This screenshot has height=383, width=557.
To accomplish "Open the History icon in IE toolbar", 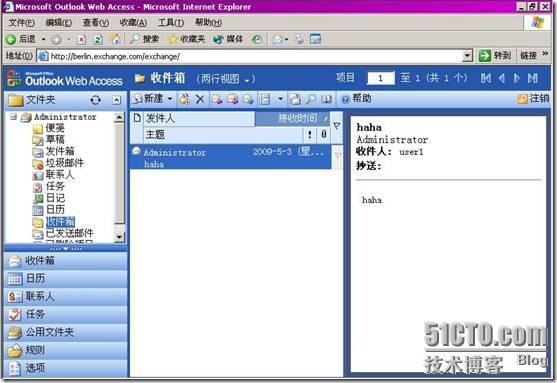I will coord(256,39).
